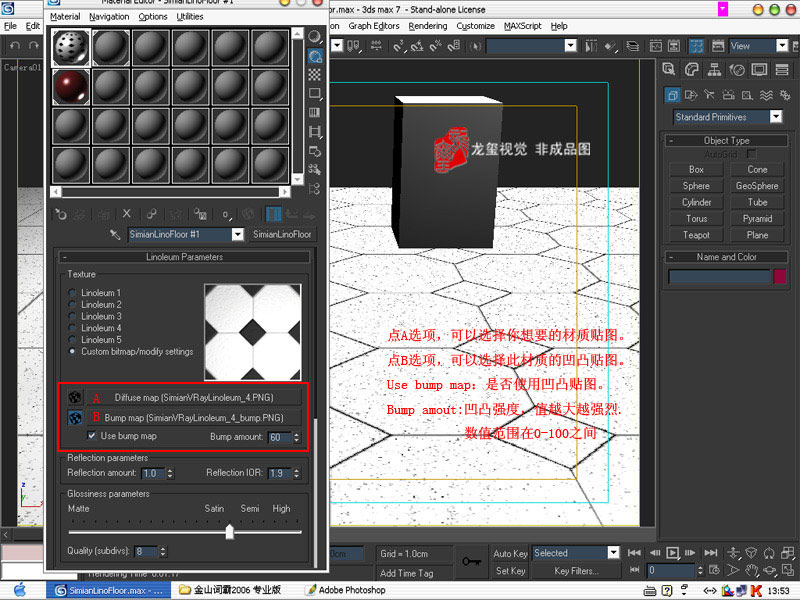The width and height of the screenshot is (800, 600).
Task: Click the Make Preview film icon
Action: [315, 132]
